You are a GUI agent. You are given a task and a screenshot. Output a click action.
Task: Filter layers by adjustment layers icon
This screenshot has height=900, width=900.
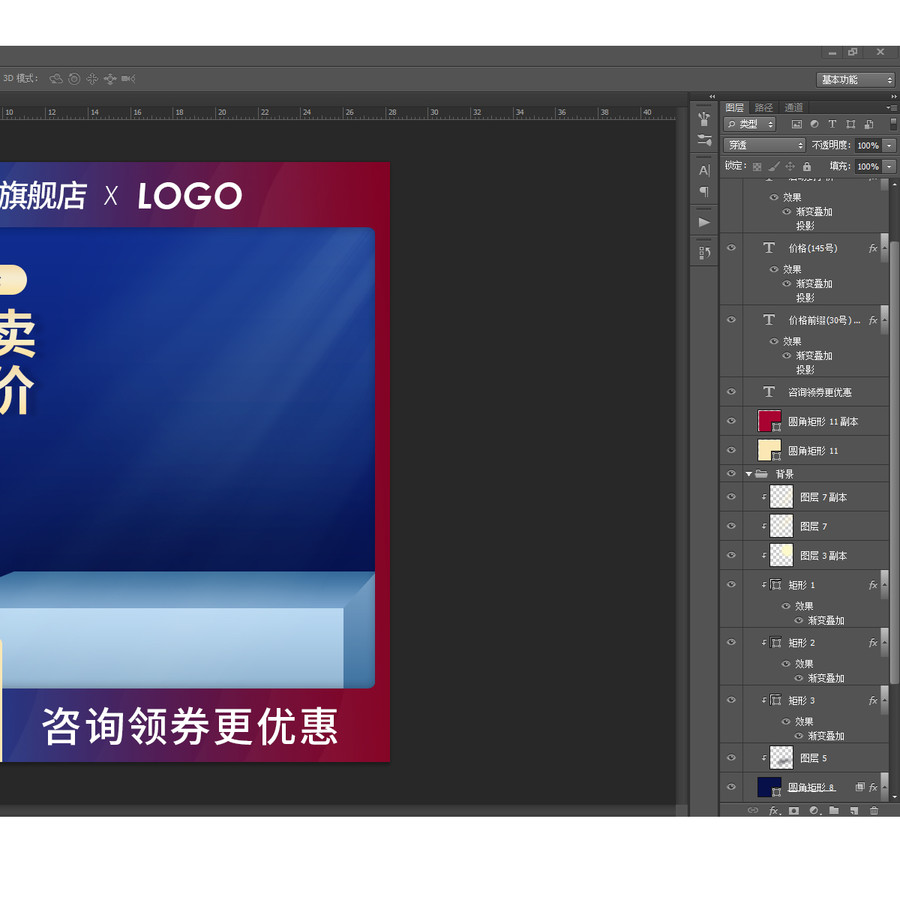click(x=814, y=124)
